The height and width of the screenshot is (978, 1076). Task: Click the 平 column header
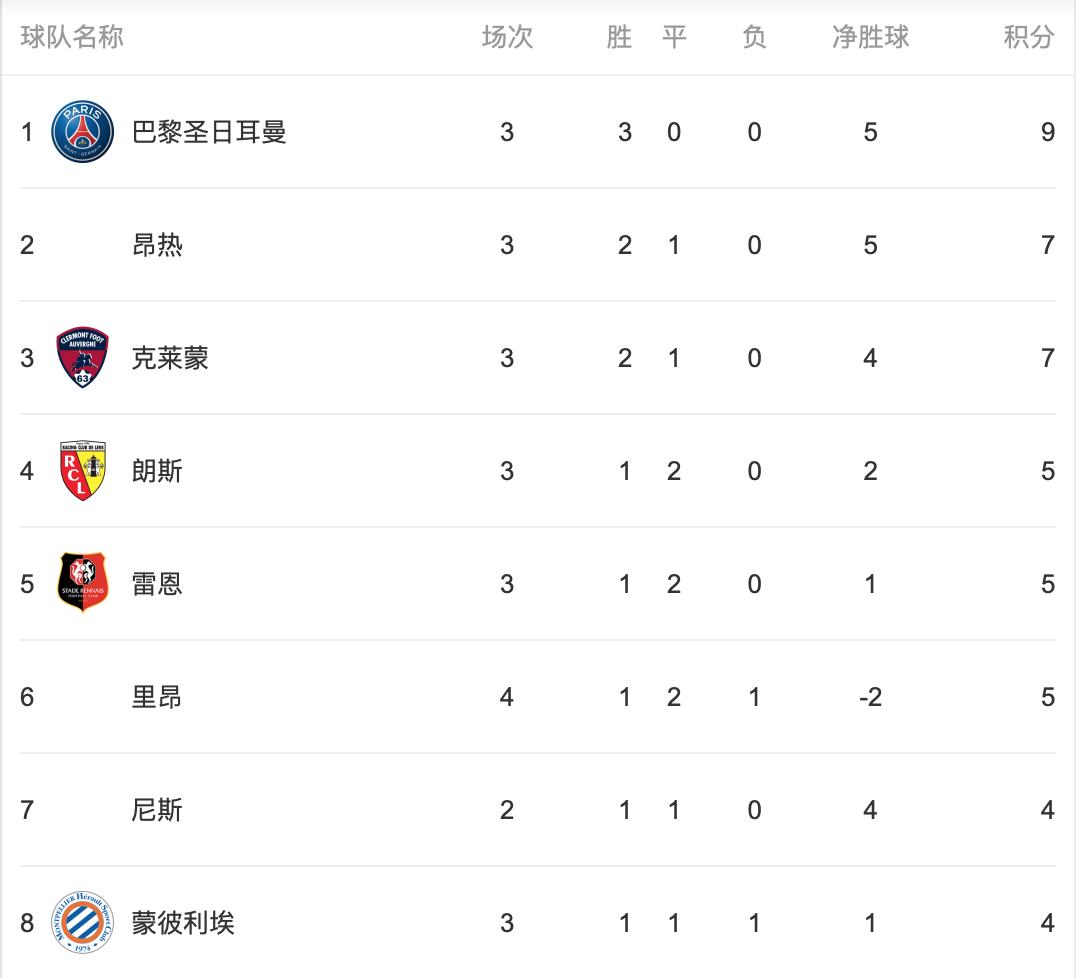(x=674, y=38)
